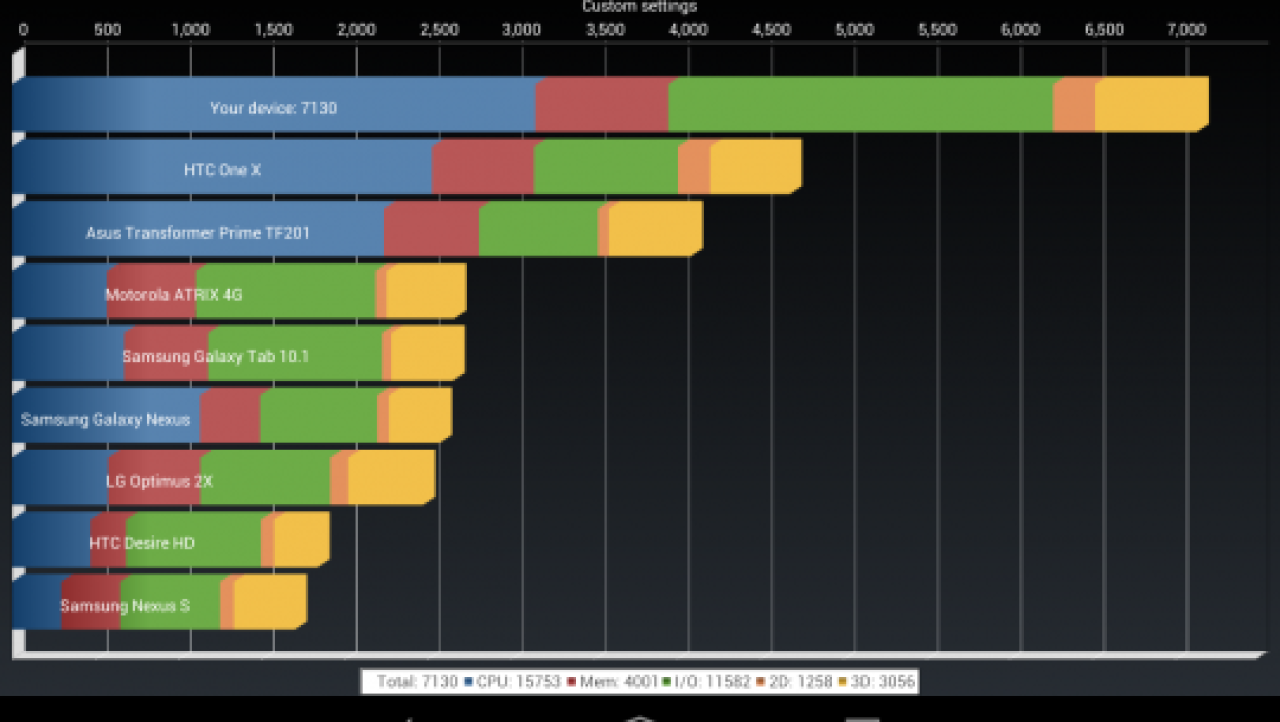The image size is (1280, 722).
Task: Click the "6,500" axis tick label
Action: [x=1103, y=30]
